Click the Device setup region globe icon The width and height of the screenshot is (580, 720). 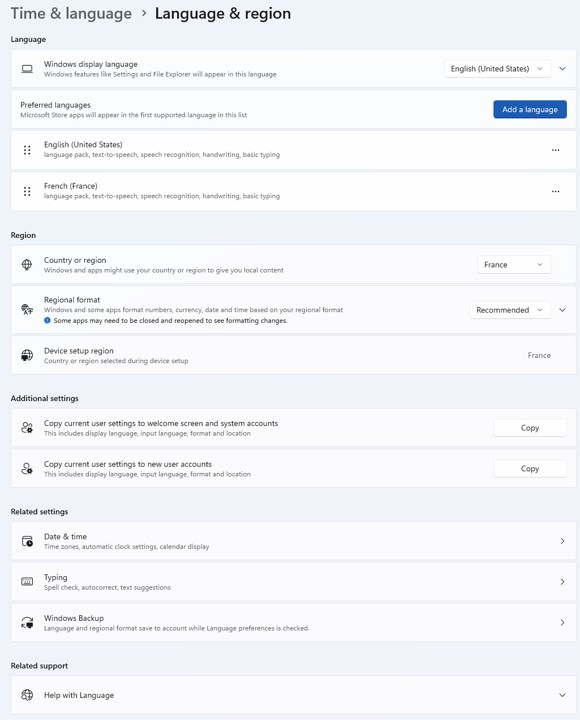[27, 355]
